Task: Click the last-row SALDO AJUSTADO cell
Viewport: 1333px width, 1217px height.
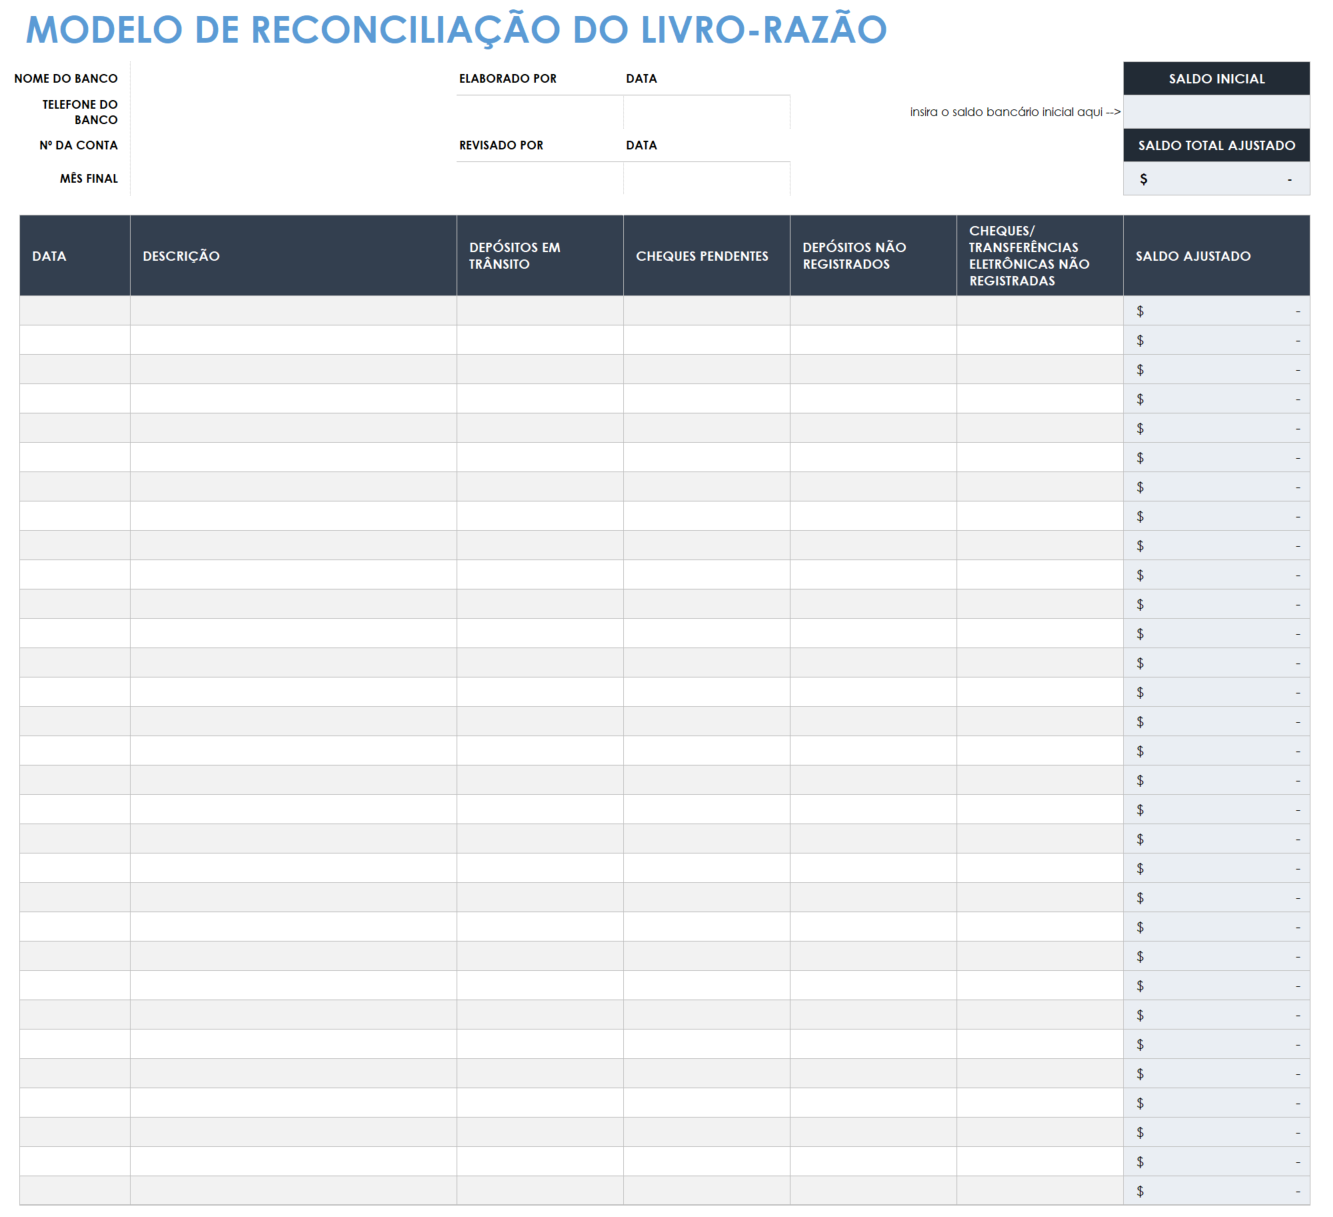Action: point(1216,1191)
